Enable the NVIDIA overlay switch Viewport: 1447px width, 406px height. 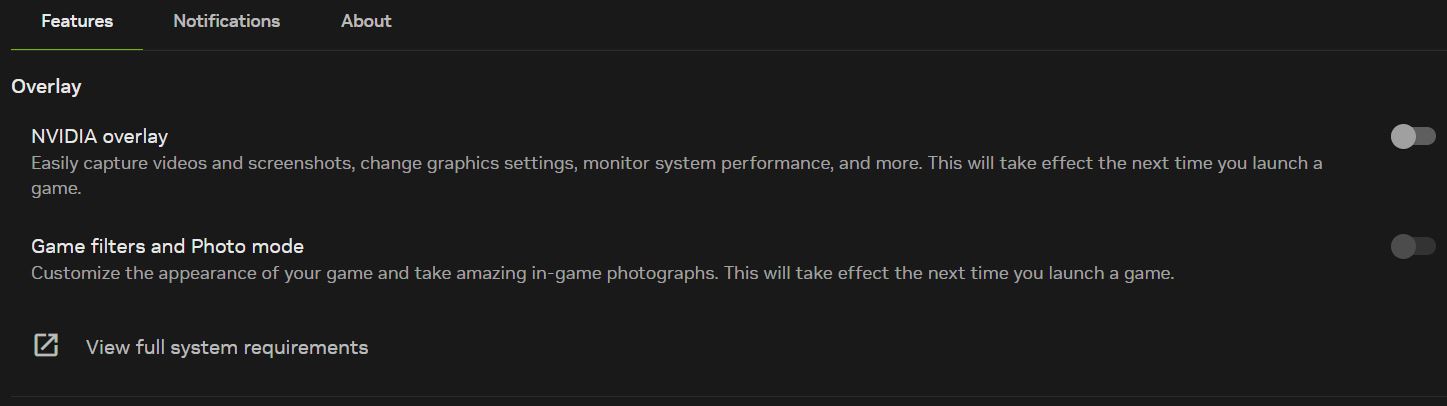[x=1413, y=136]
